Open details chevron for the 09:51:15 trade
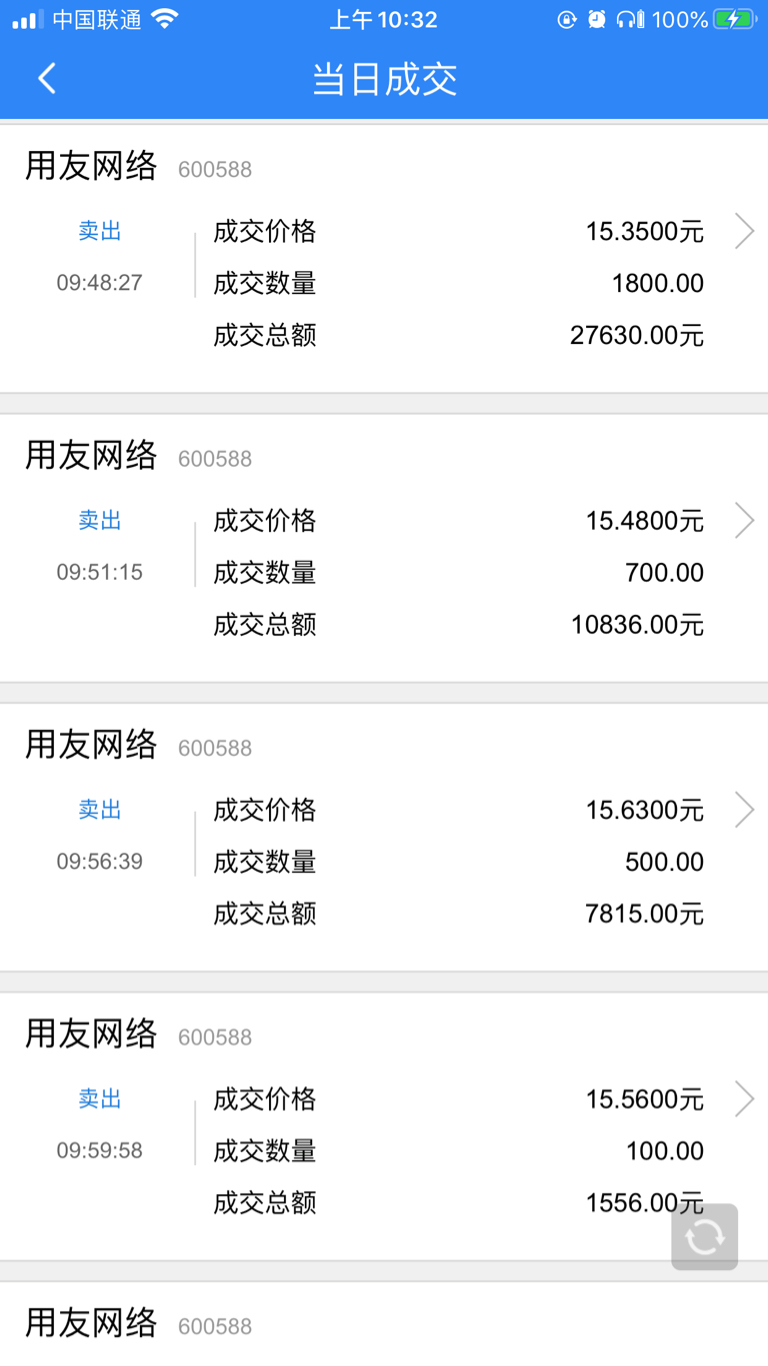Screen dimensions: 768x1366 click(744, 520)
